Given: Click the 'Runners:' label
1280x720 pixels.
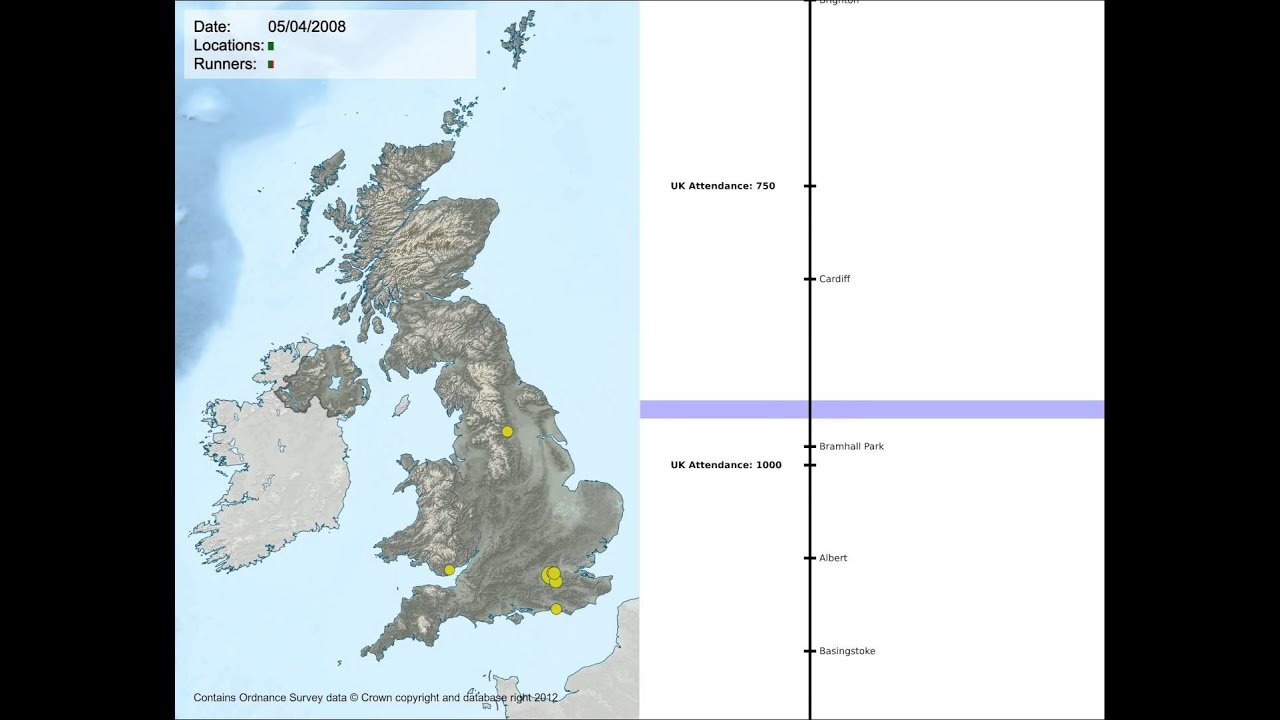Looking at the screenshot, I should 223,65.
